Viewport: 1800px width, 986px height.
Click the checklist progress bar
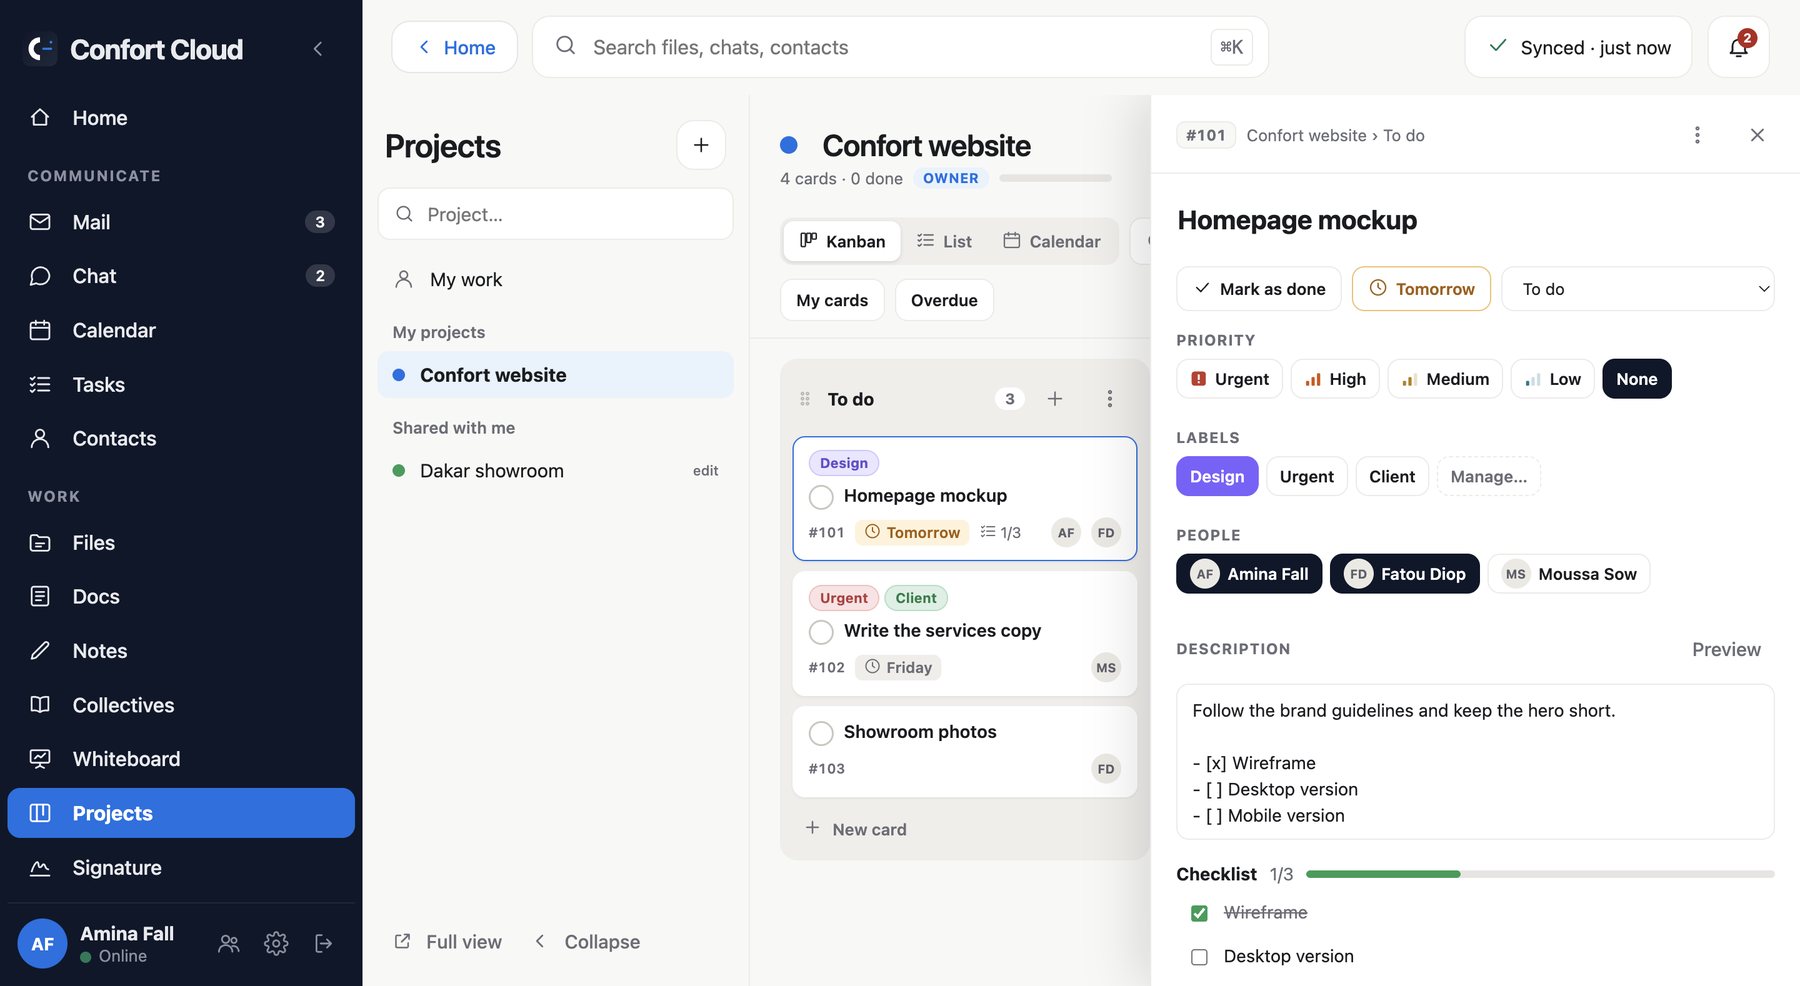tap(1540, 874)
